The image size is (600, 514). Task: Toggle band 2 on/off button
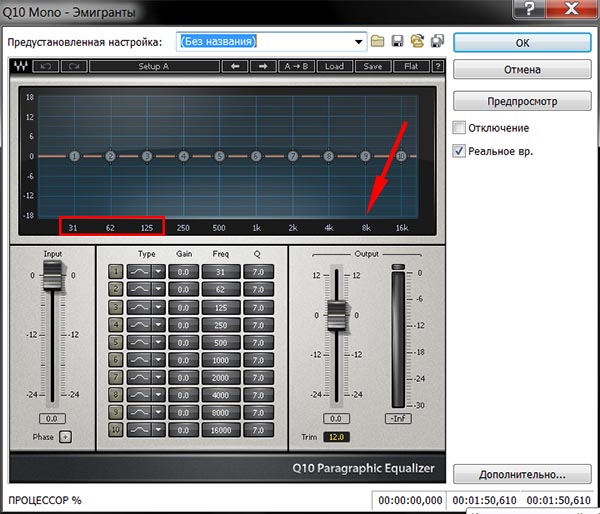[116, 289]
